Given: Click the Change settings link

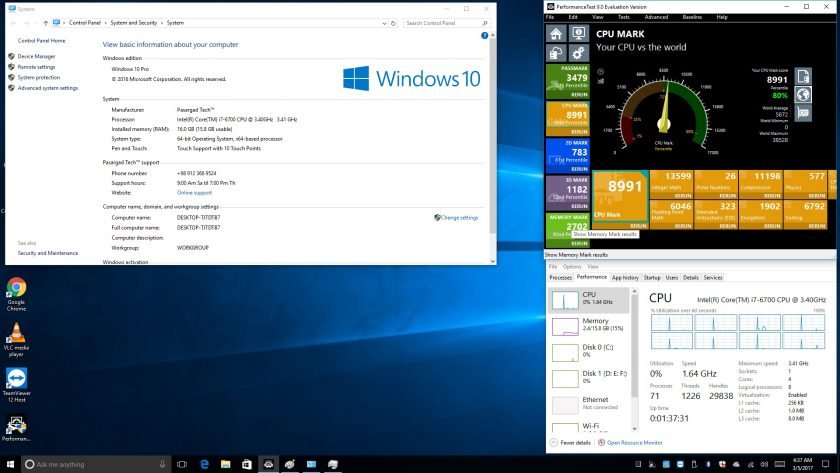Looking at the screenshot, I should 459,217.
